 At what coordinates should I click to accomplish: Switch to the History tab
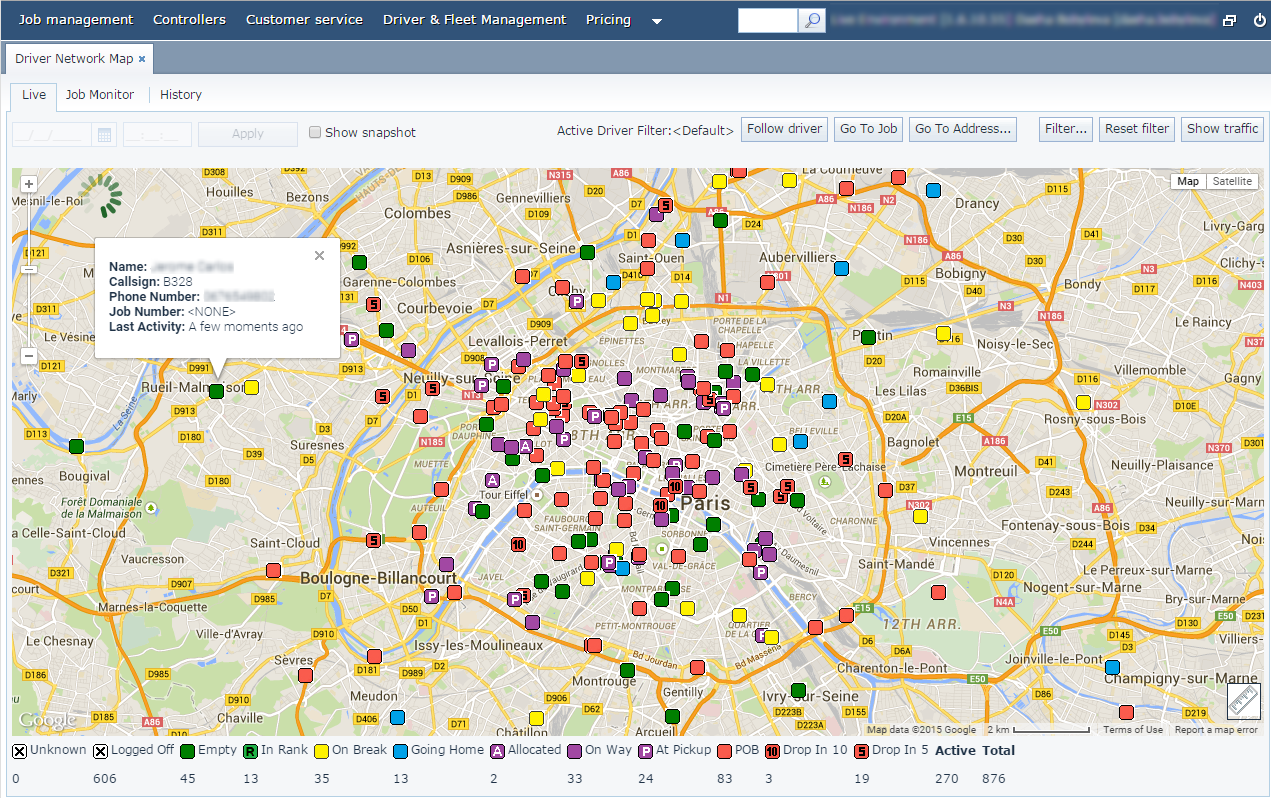tap(181, 95)
